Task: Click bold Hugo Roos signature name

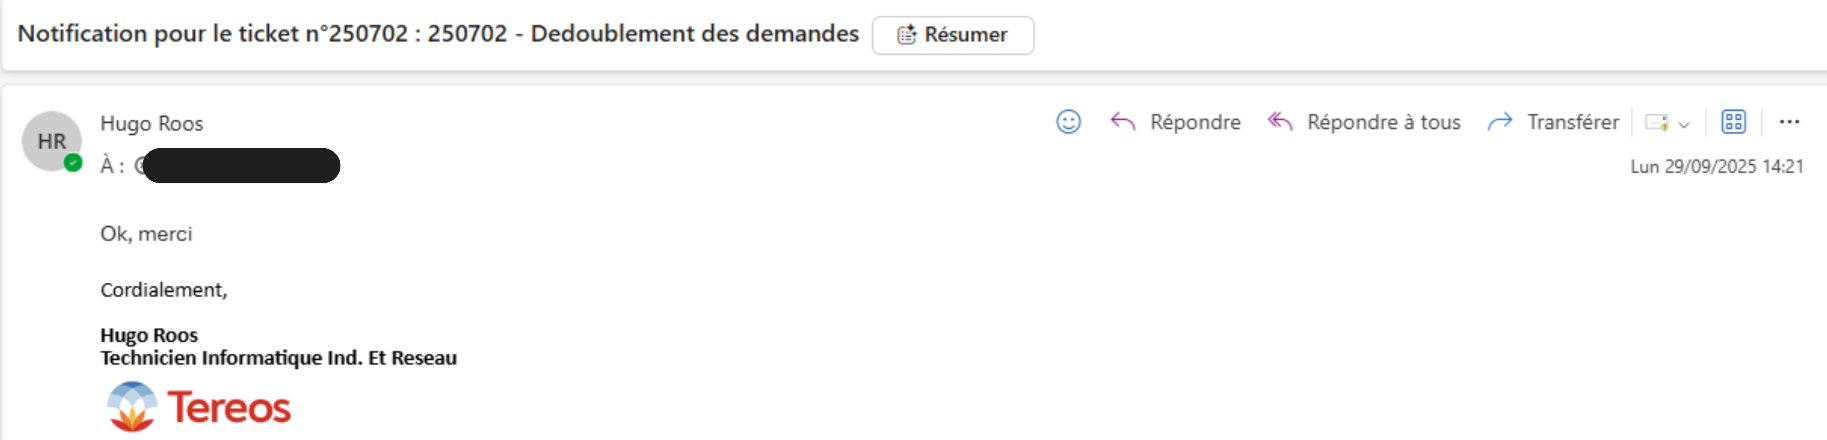Action: click(x=149, y=335)
